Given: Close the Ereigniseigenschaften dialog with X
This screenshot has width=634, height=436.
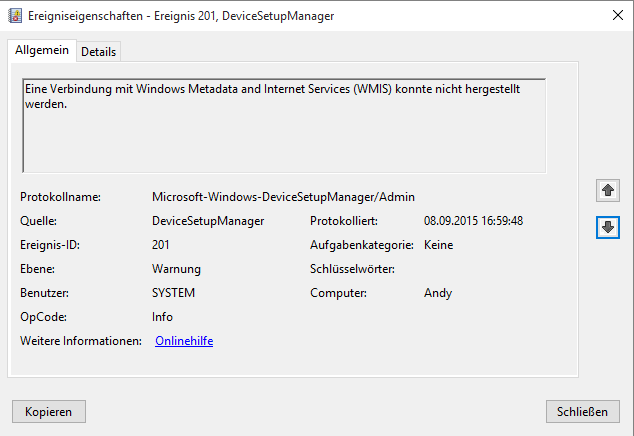Looking at the screenshot, I should pyautogui.click(x=614, y=16).
